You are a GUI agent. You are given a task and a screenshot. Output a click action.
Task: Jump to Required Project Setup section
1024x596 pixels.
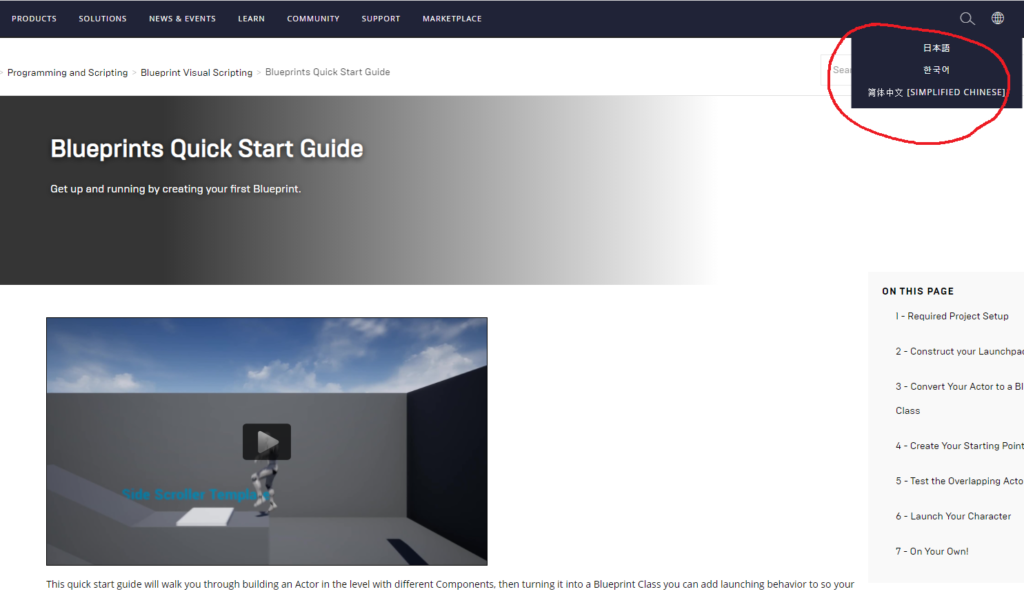click(x=952, y=316)
